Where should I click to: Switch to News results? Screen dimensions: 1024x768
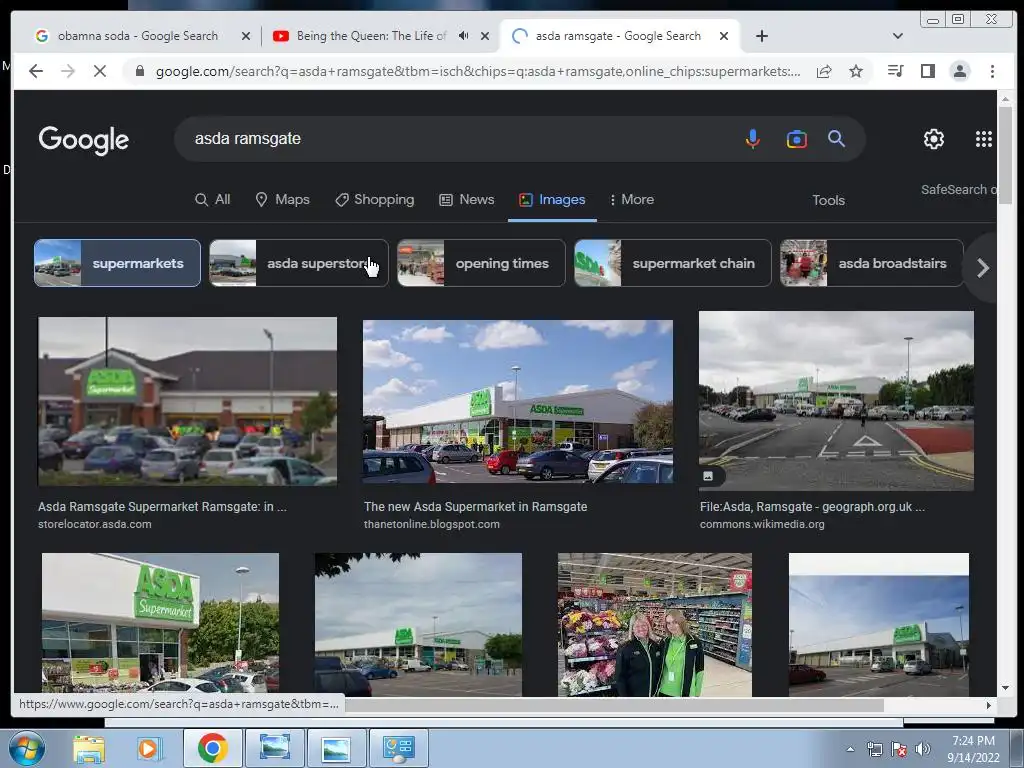pos(466,200)
